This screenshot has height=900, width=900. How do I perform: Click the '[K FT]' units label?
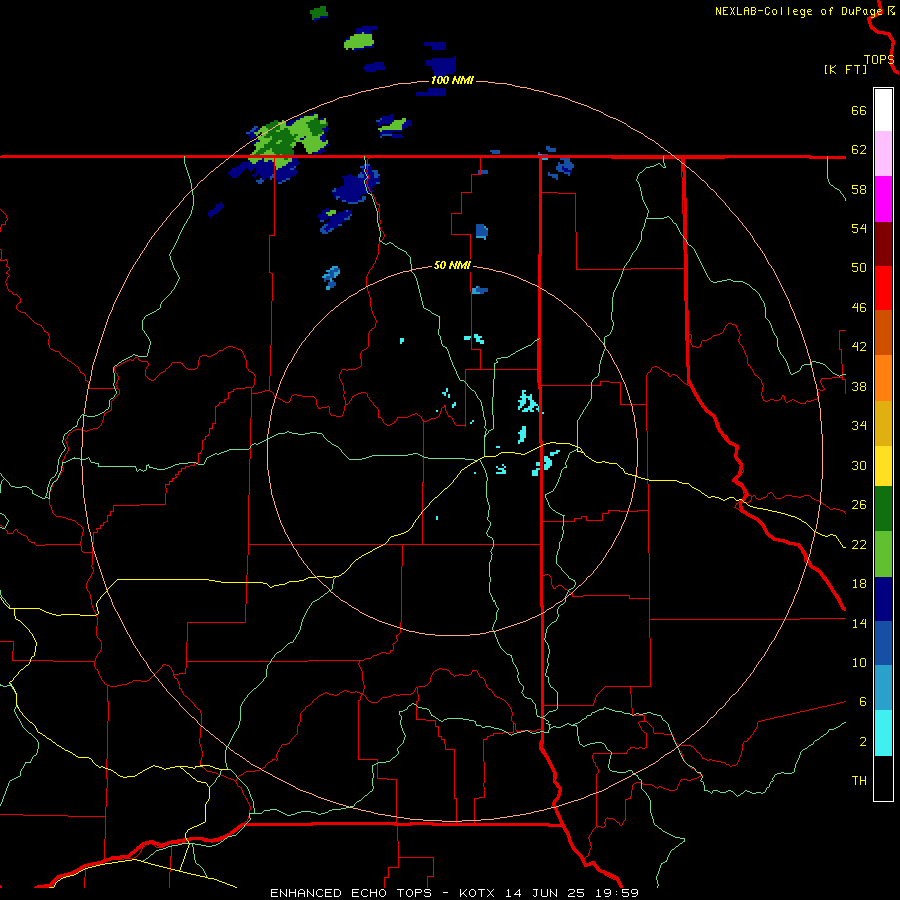click(845, 69)
